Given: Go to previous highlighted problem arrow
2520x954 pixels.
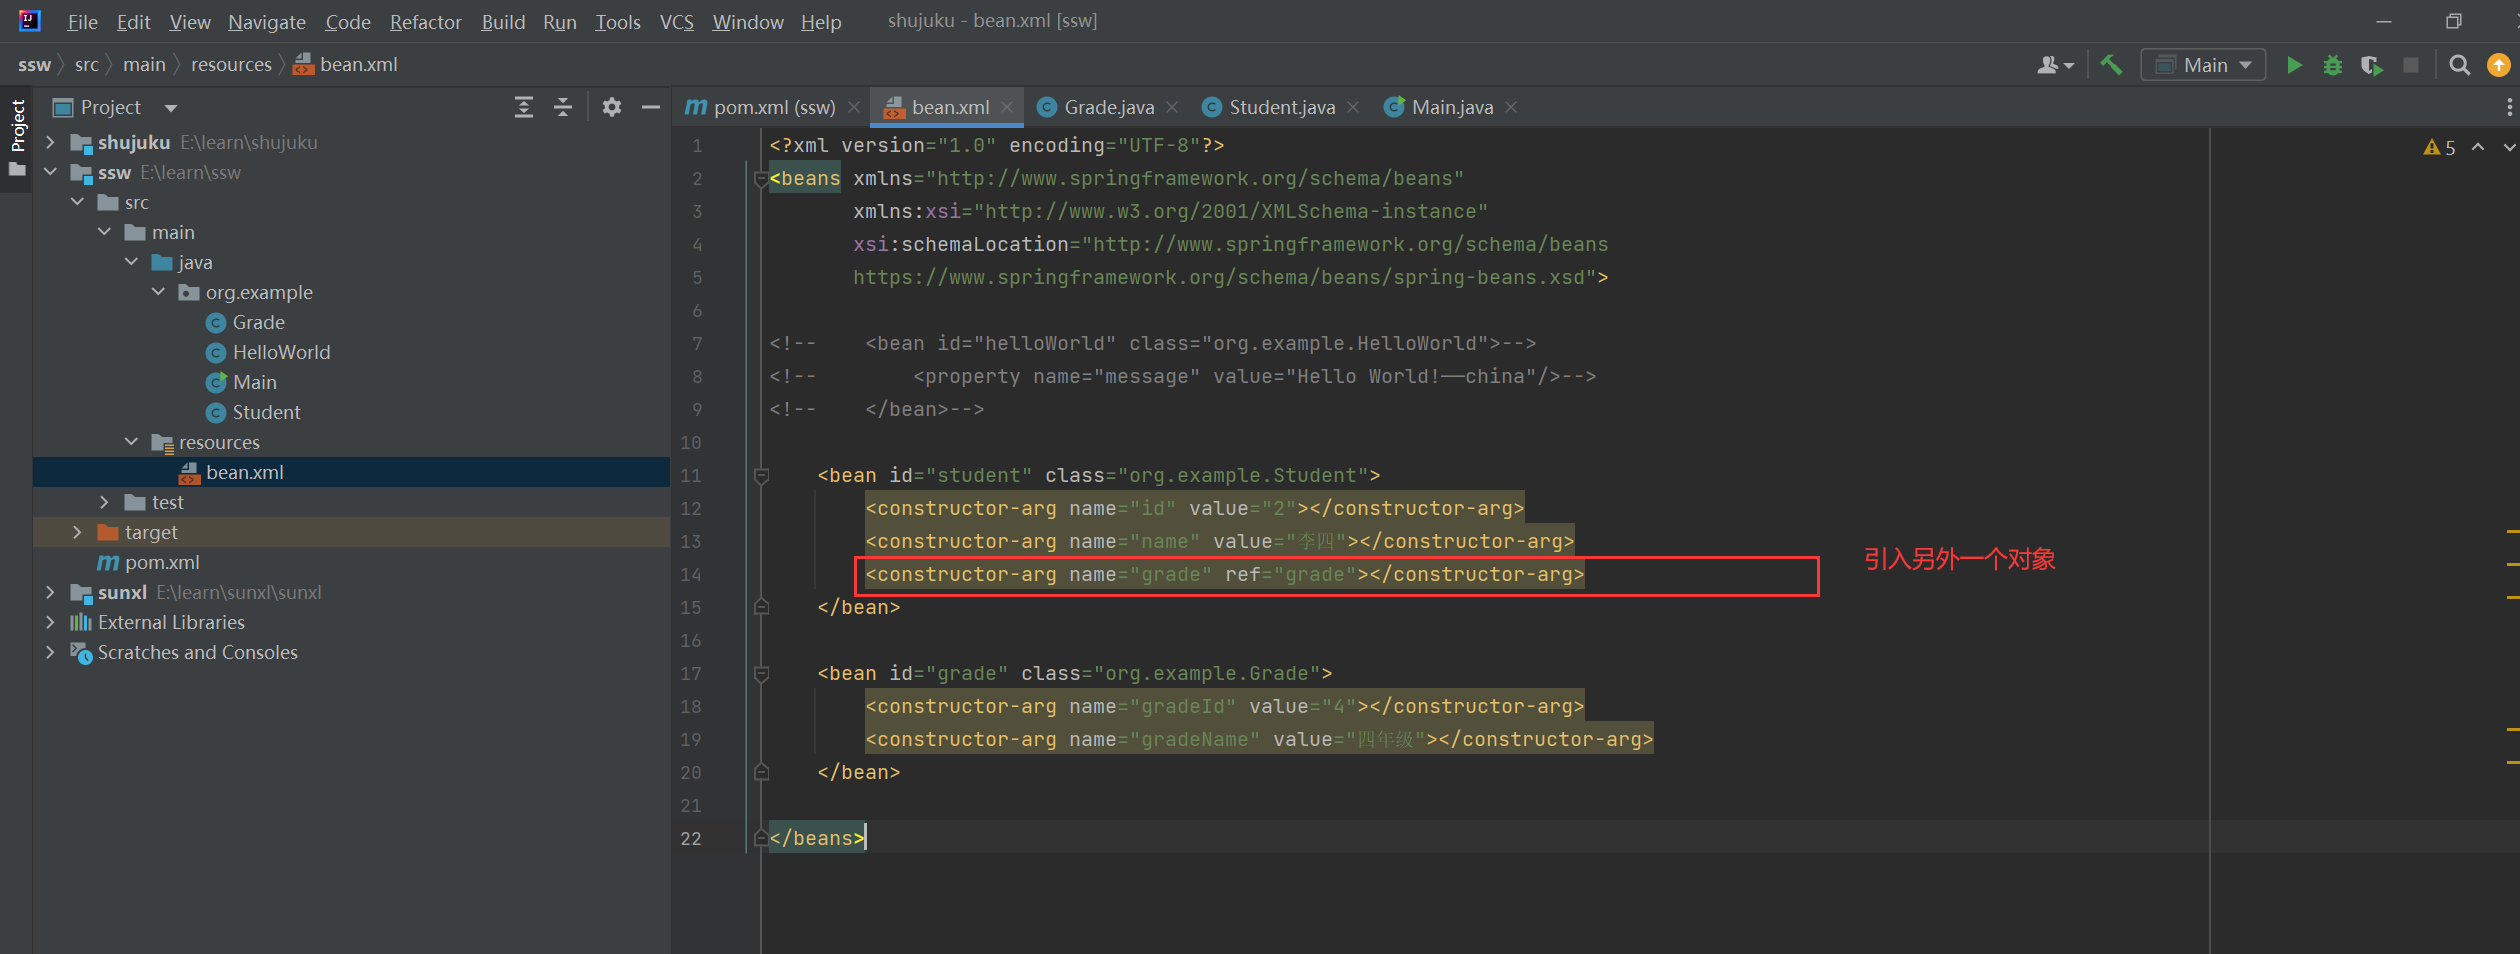Looking at the screenshot, I should click(2478, 147).
